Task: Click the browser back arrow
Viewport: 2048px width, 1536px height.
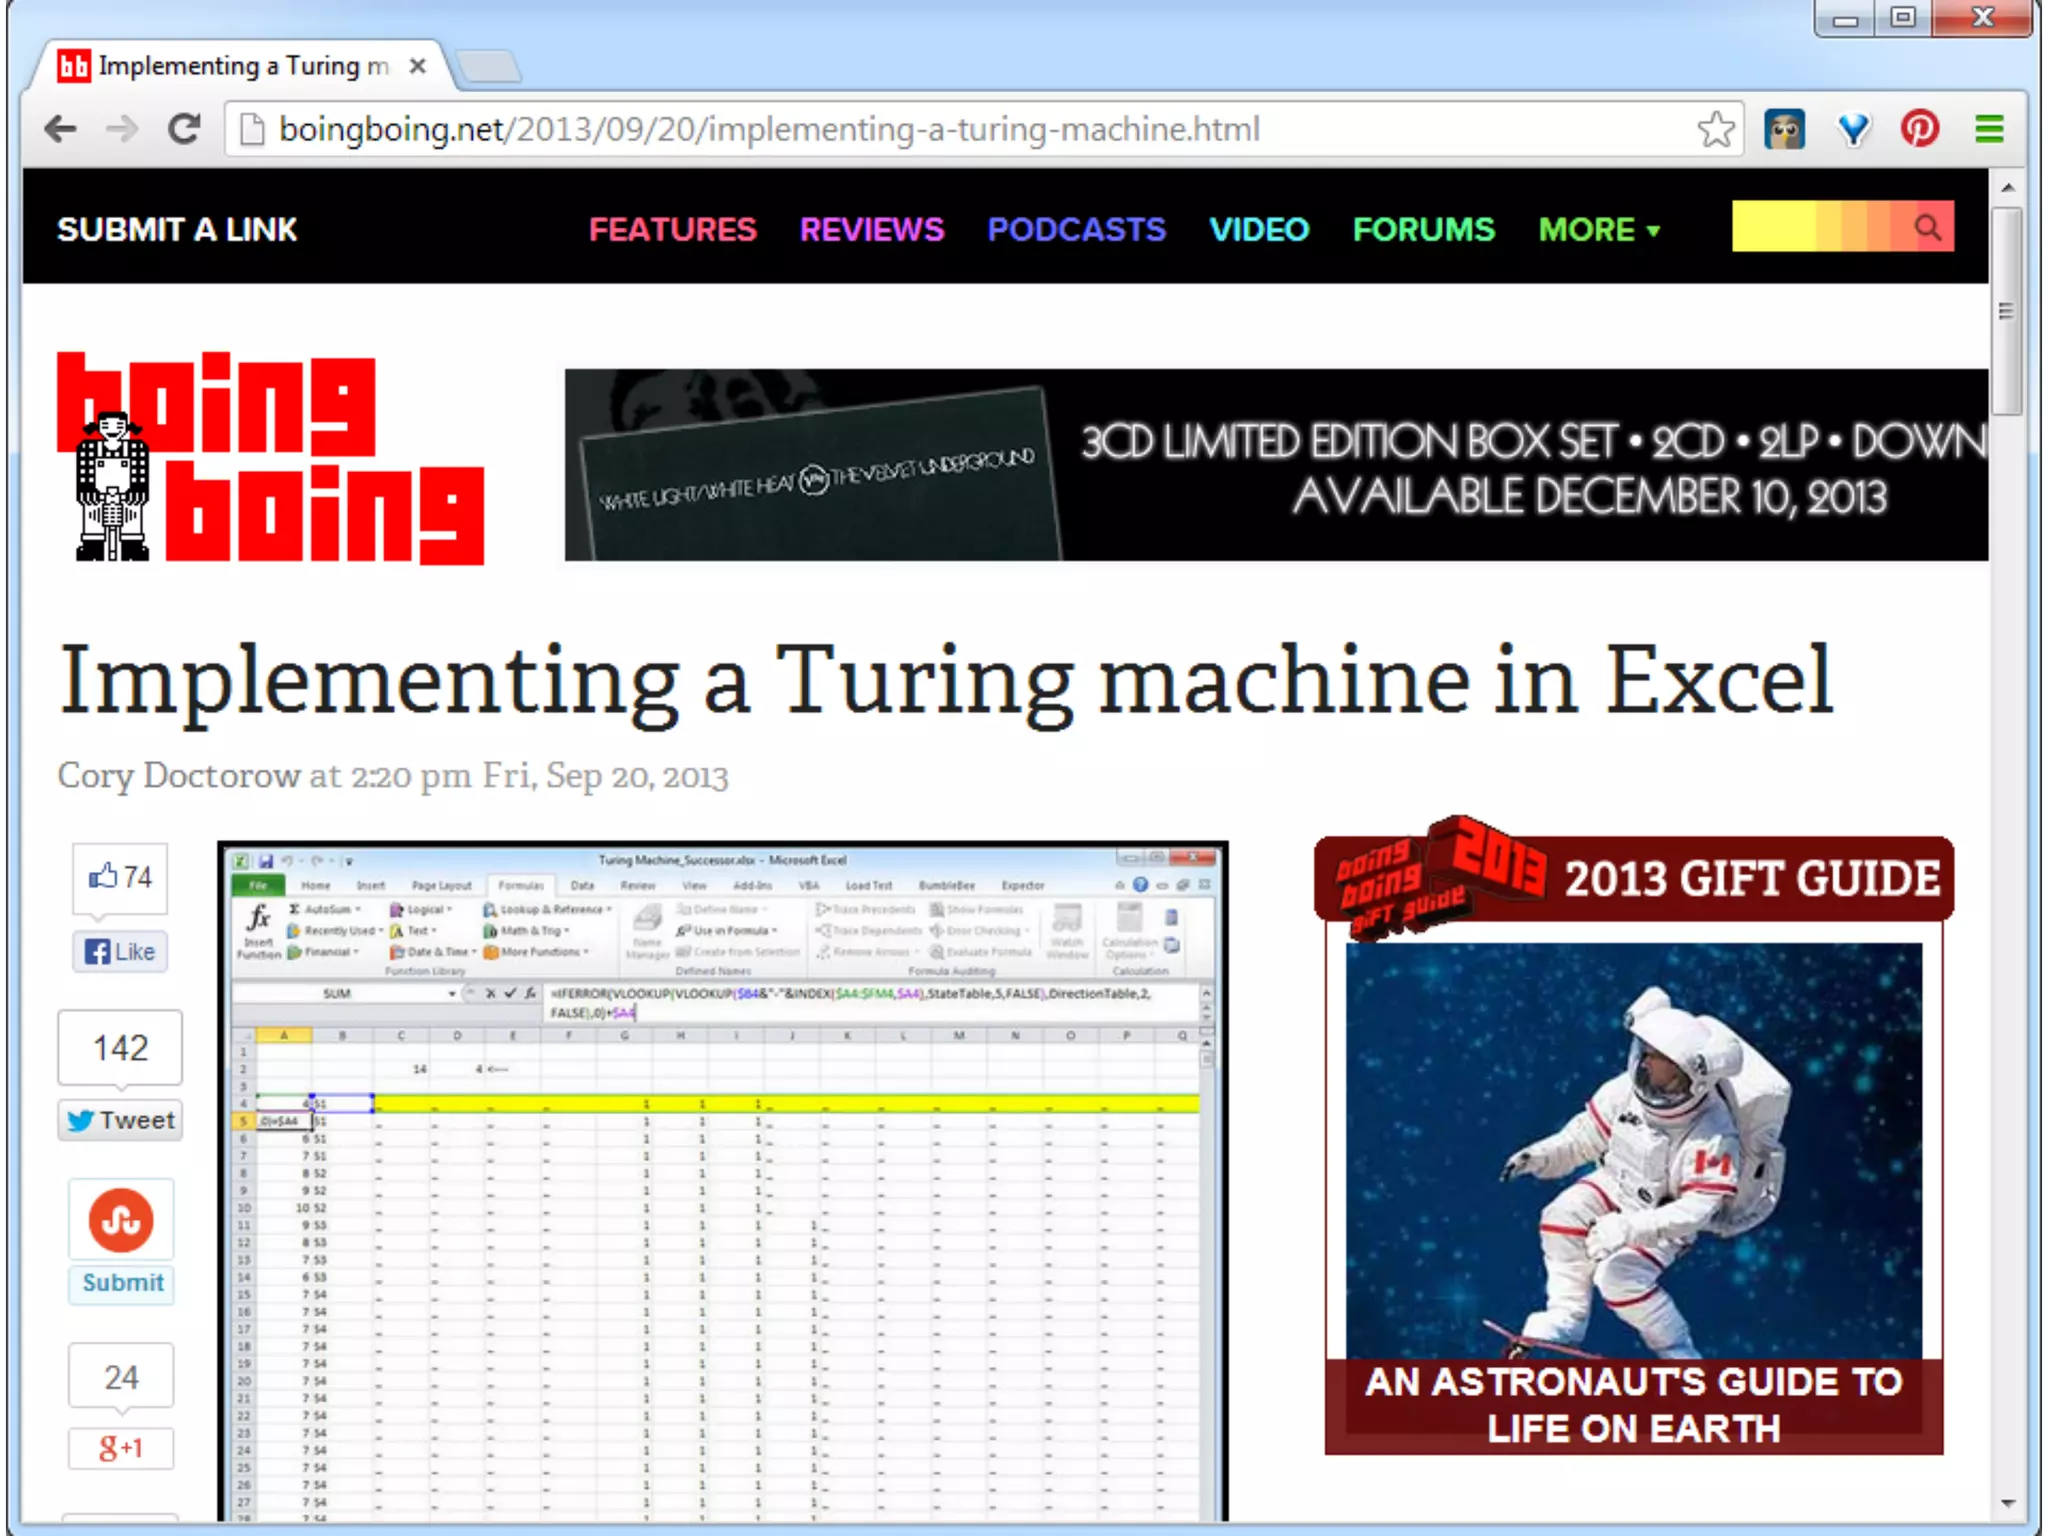Action: coord(62,129)
